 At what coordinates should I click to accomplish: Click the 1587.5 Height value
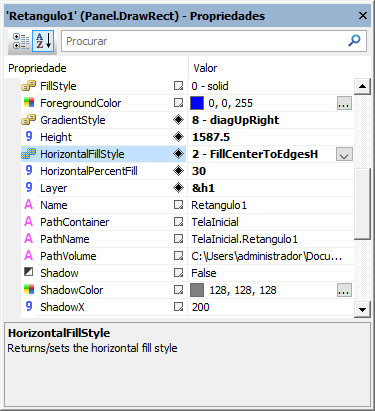(211, 137)
